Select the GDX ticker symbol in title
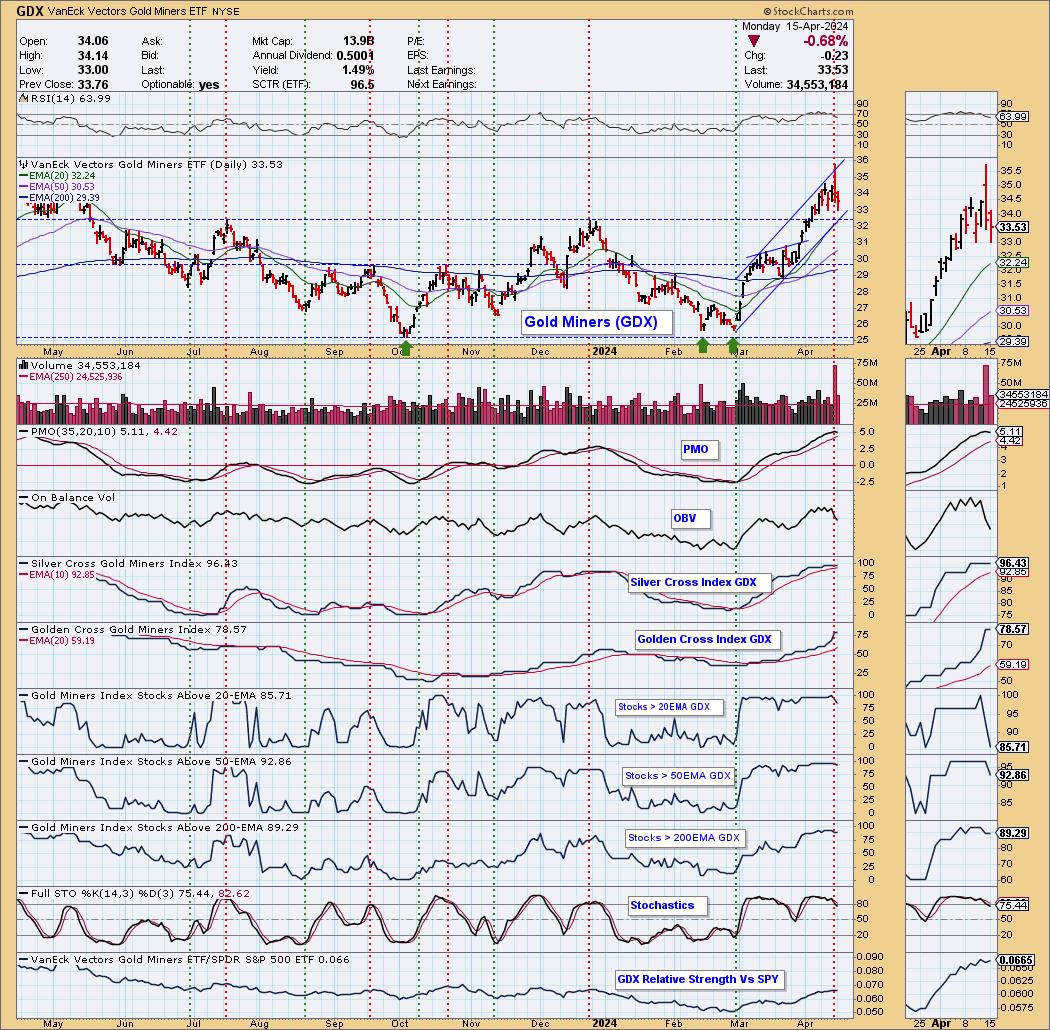Viewport: 1050px width, 1030px height. (30, 11)
